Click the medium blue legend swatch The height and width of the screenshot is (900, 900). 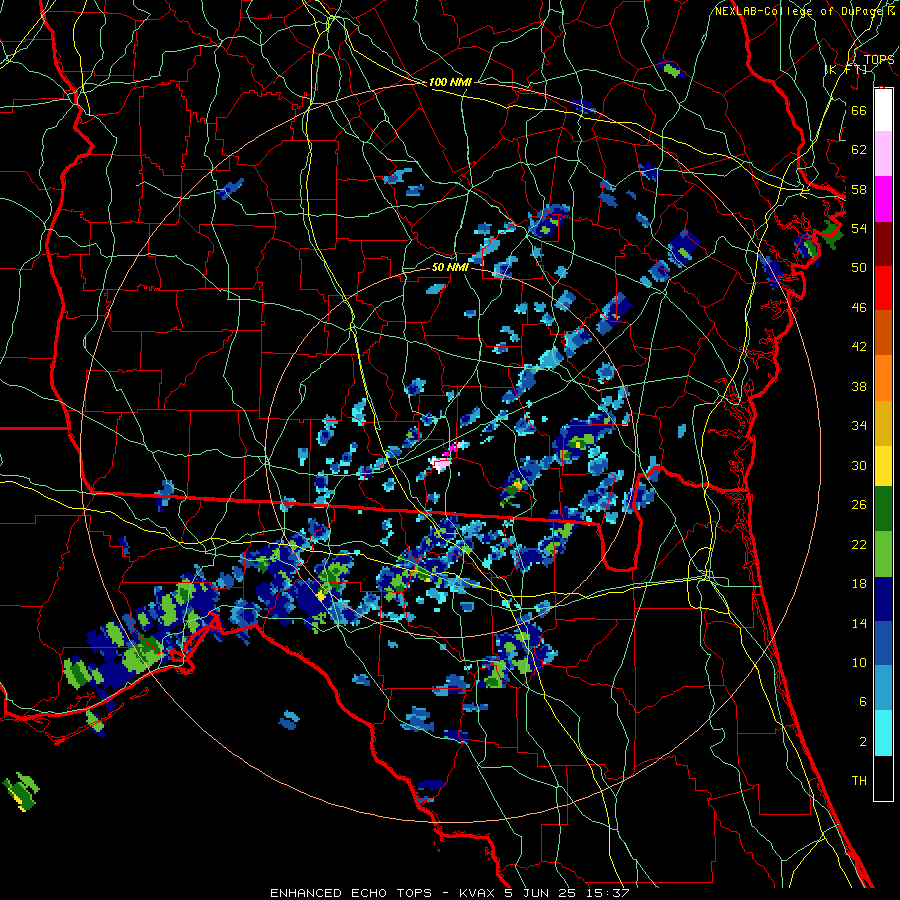tap(883, 643)
